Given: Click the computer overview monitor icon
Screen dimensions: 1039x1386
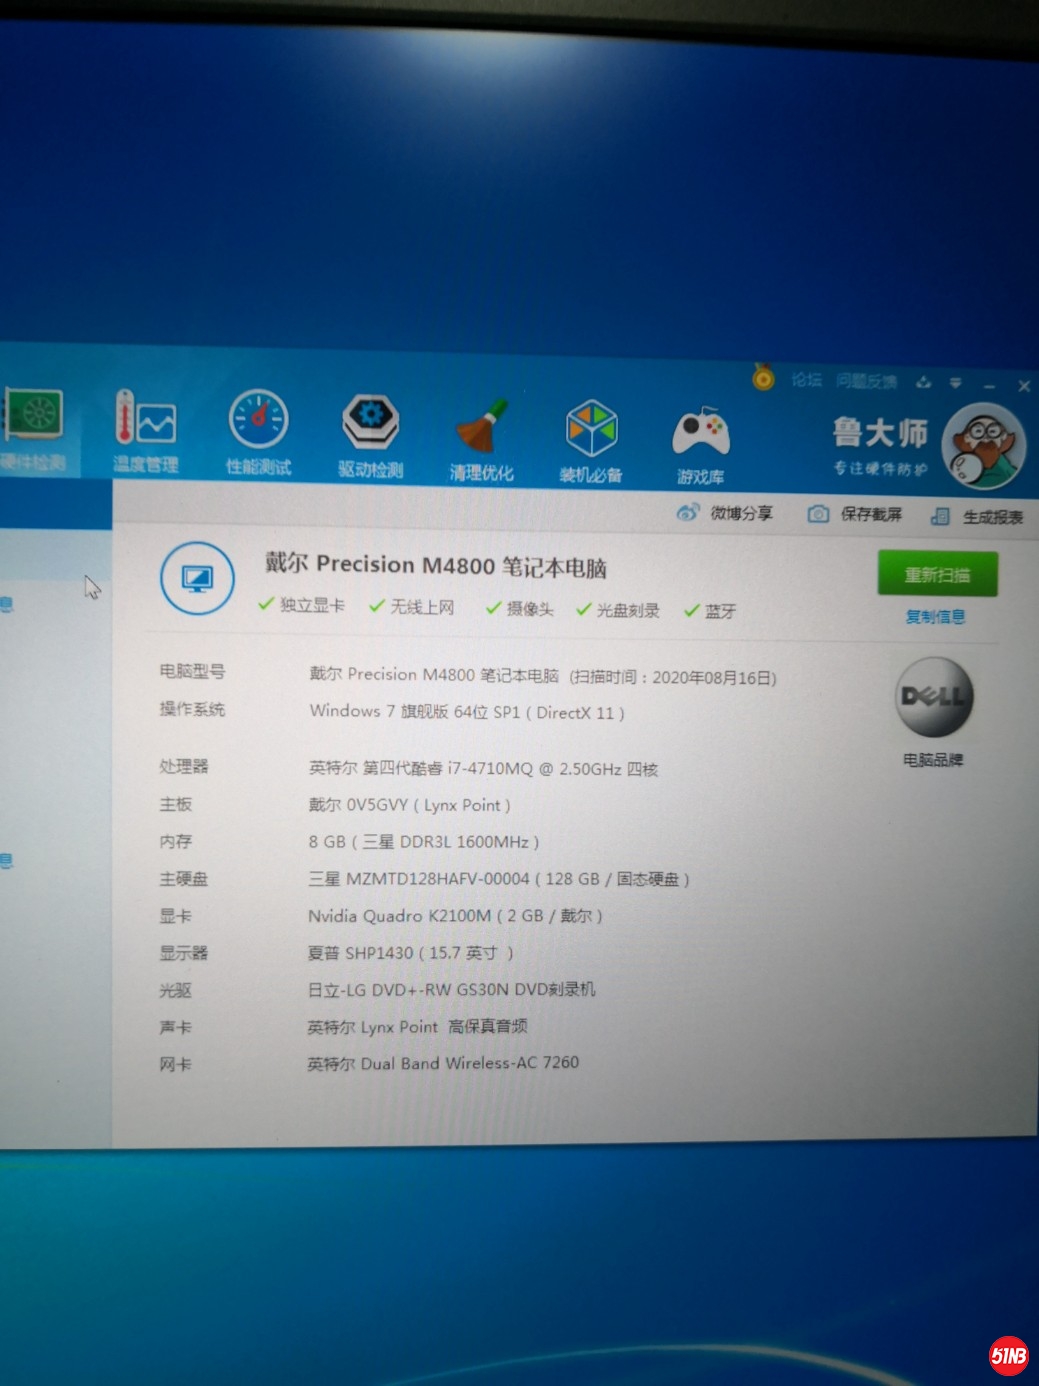Looking at the screenshot, I should pos(197,578).
